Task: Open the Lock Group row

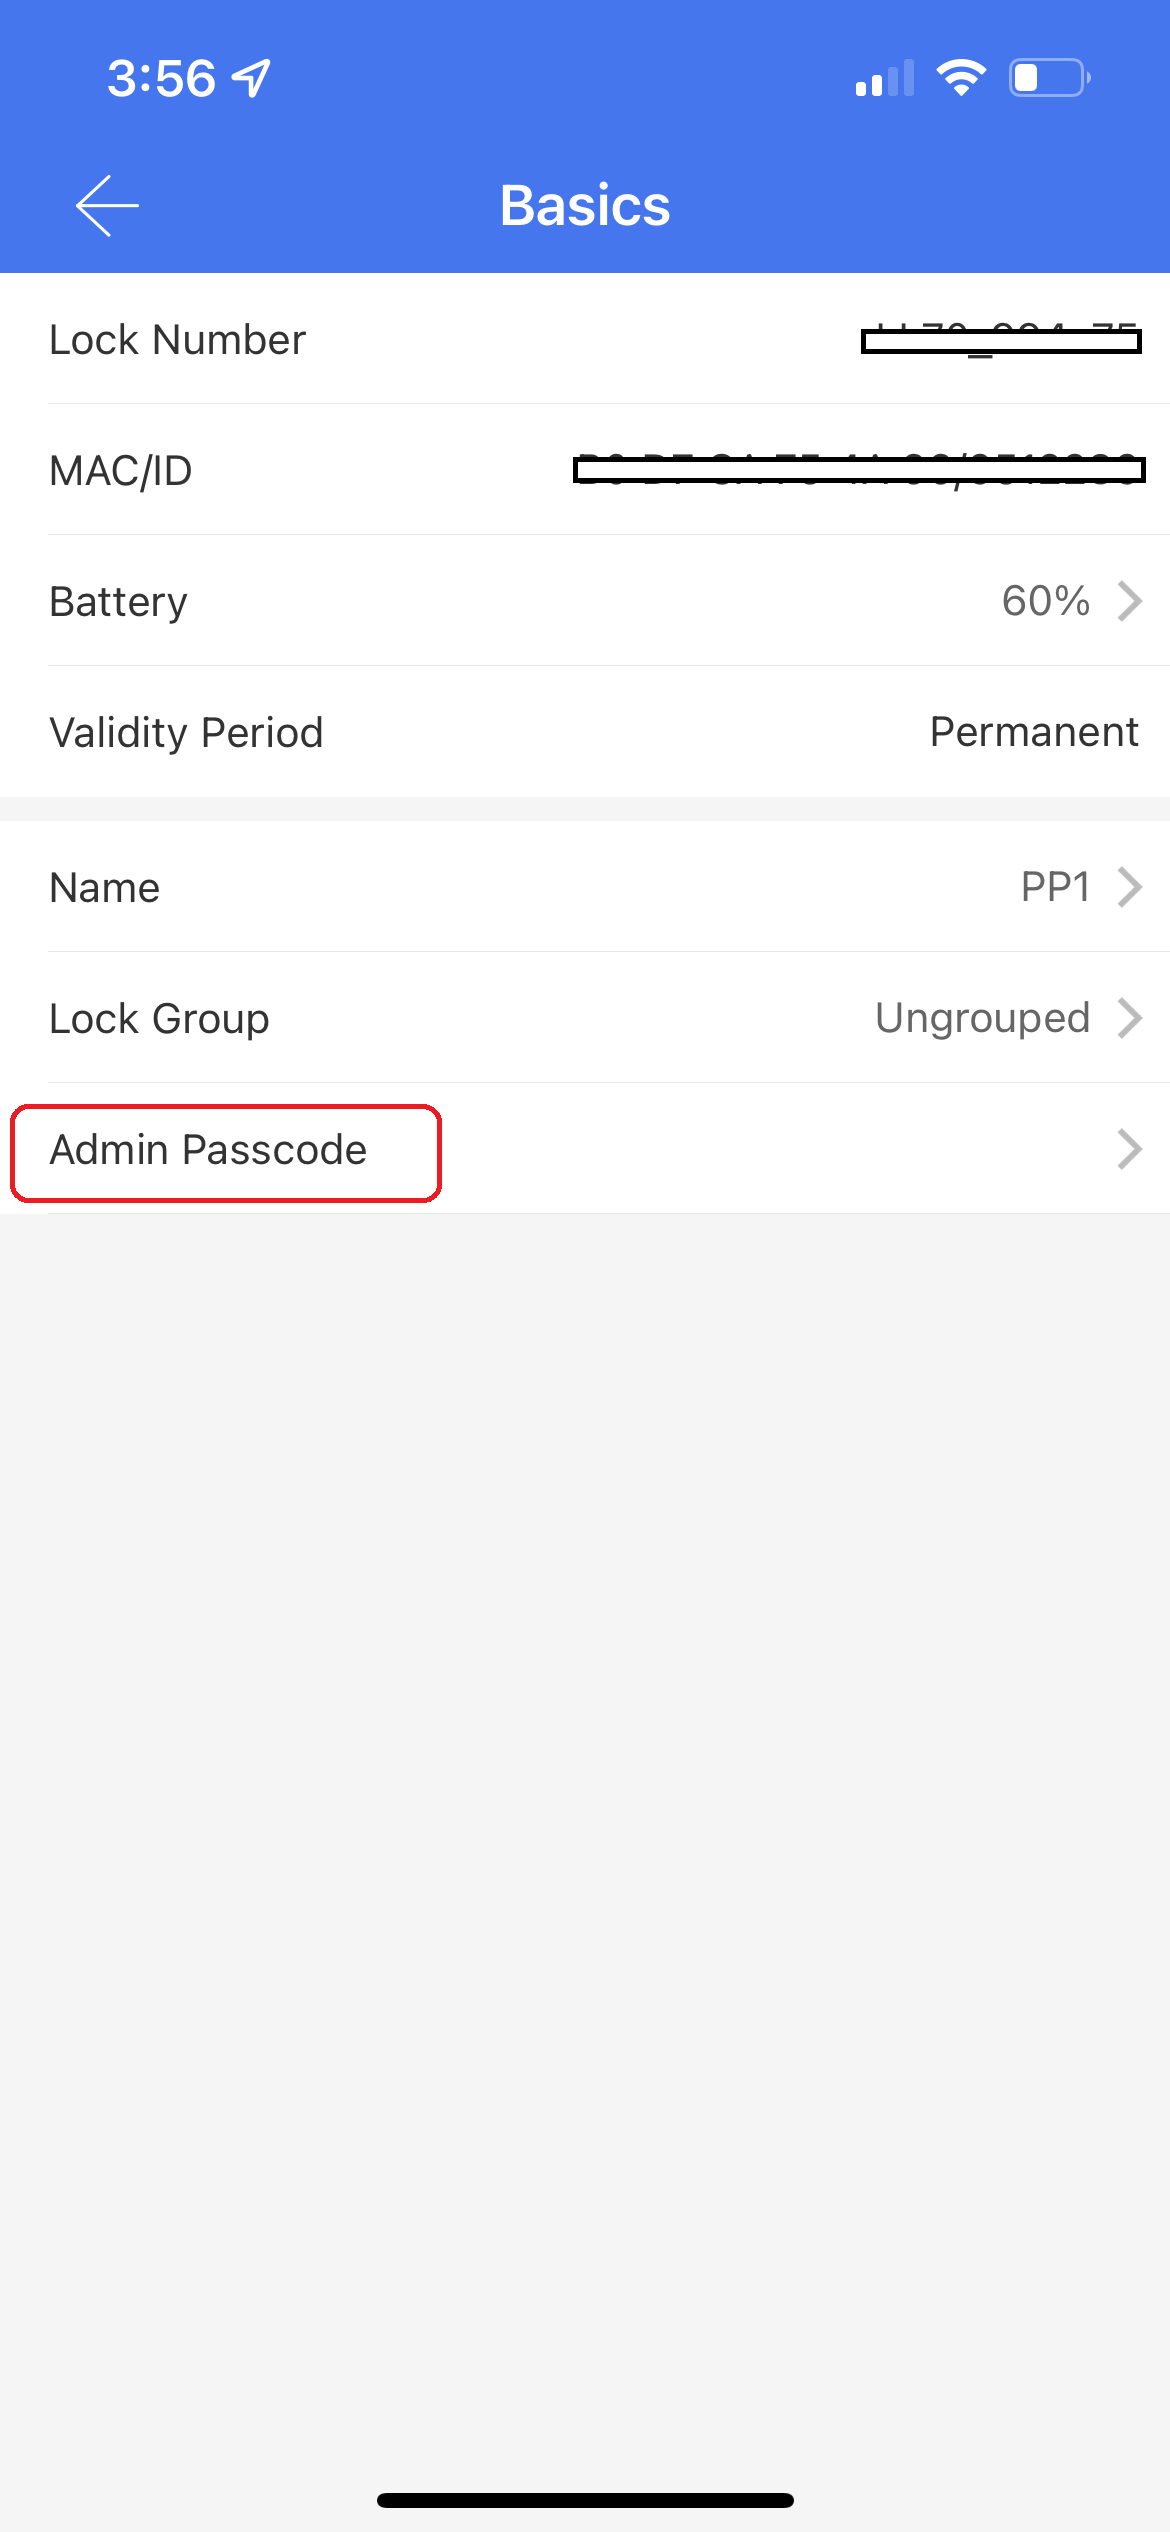Action: click(585, 1018)
